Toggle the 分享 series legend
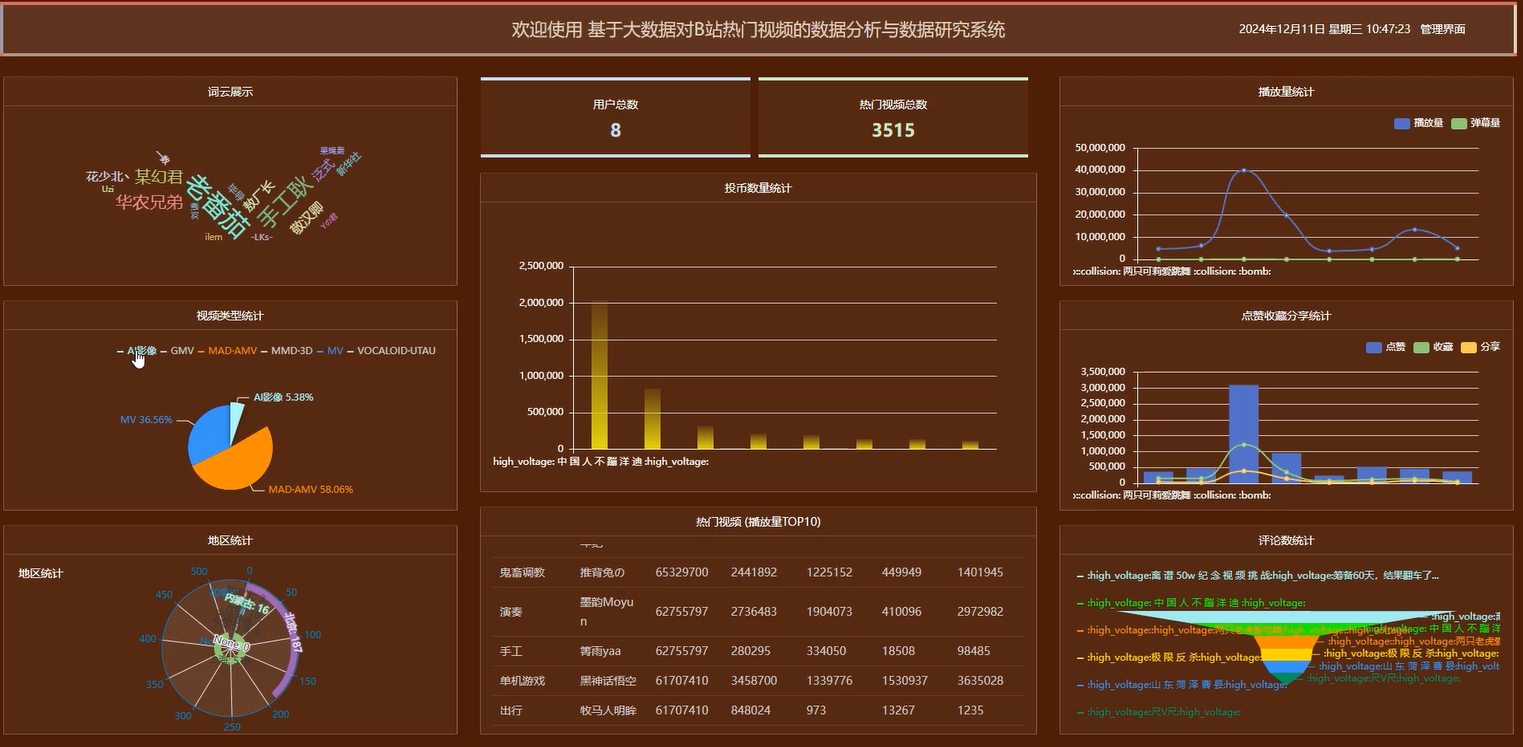This screenshot has height=747, width=1523. click(x=1480, y=347)
